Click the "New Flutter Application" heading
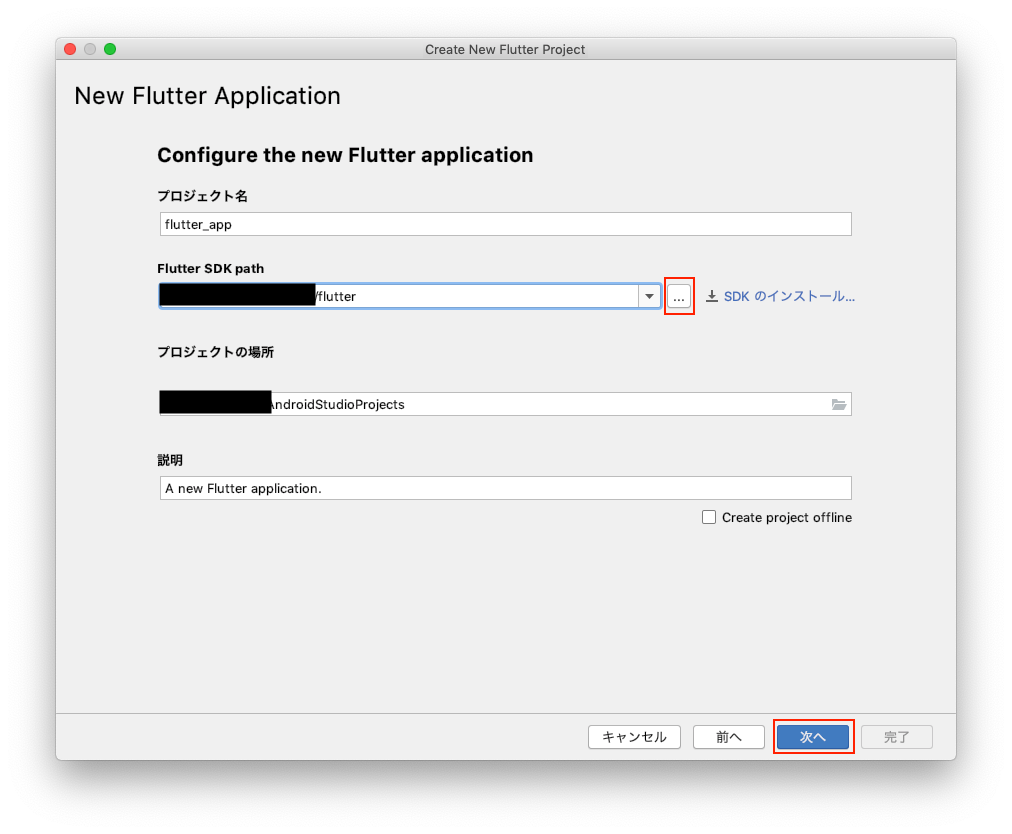The width and height of the screenshot is (1012, 834). (x=207, y=96)
